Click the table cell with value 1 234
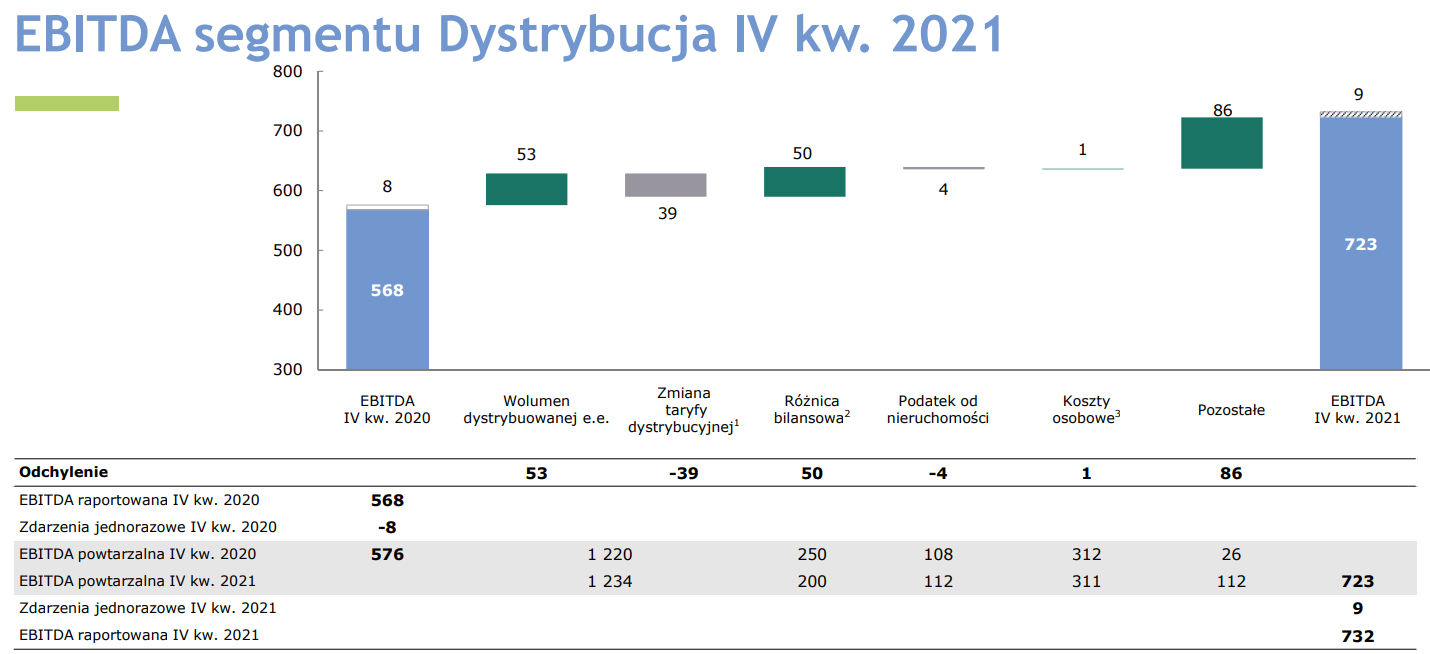 click(608, 581)
